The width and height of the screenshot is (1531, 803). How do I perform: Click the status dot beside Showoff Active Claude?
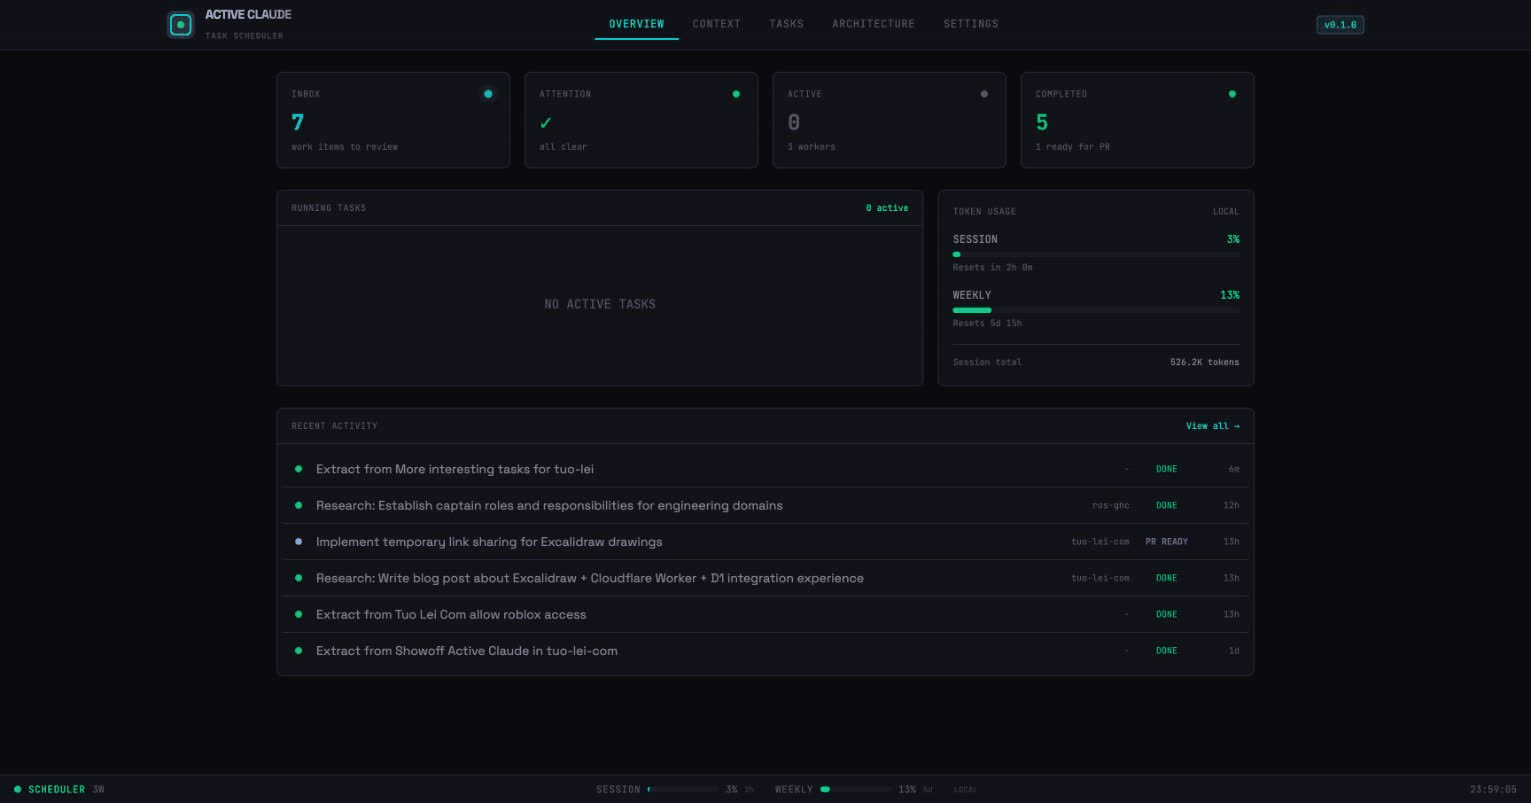[298, 651]
